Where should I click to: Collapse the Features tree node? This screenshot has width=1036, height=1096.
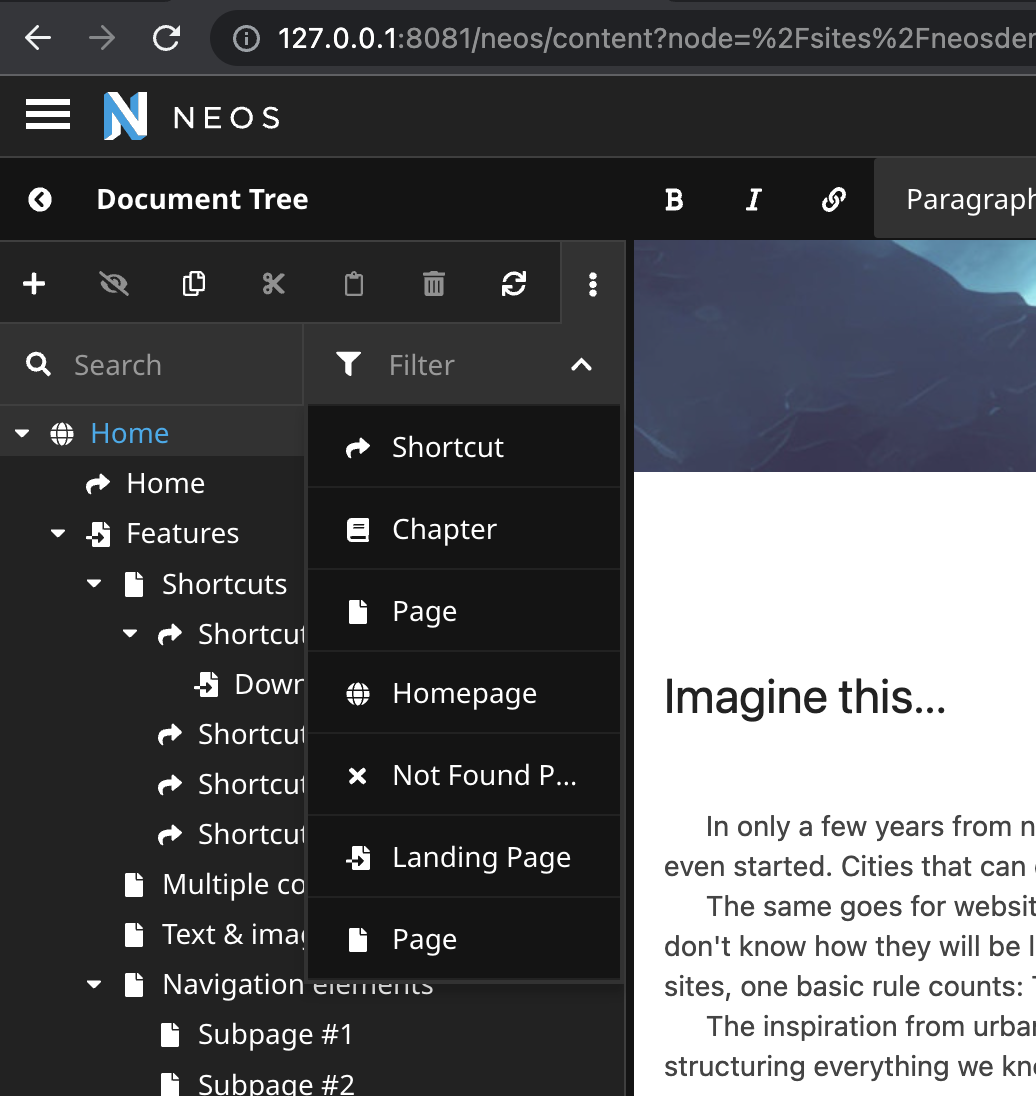(57, 533)
